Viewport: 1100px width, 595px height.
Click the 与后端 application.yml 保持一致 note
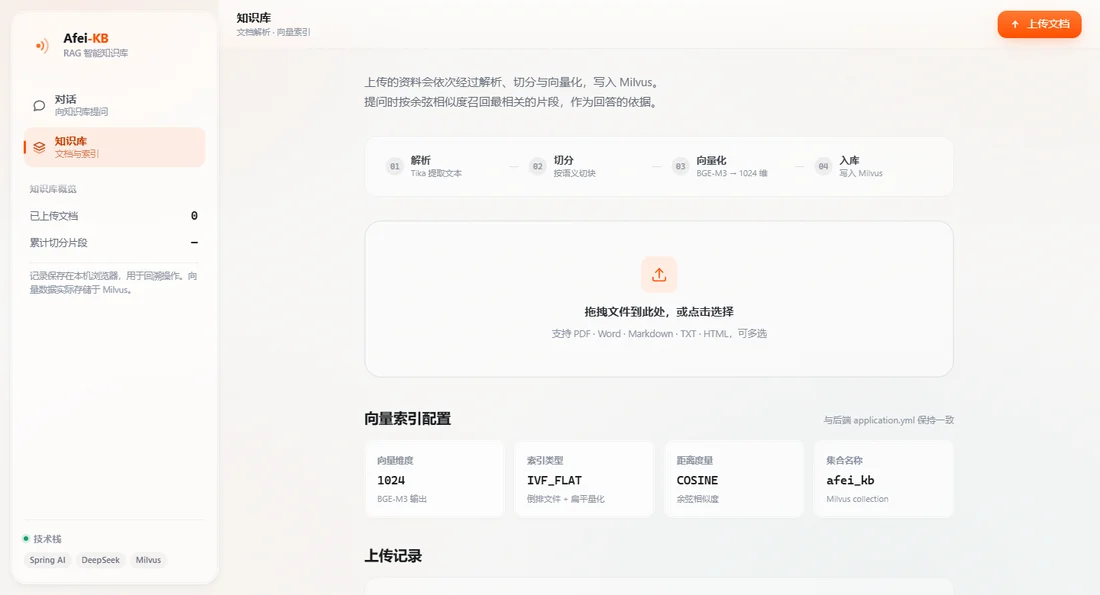(x=888, y=420)
